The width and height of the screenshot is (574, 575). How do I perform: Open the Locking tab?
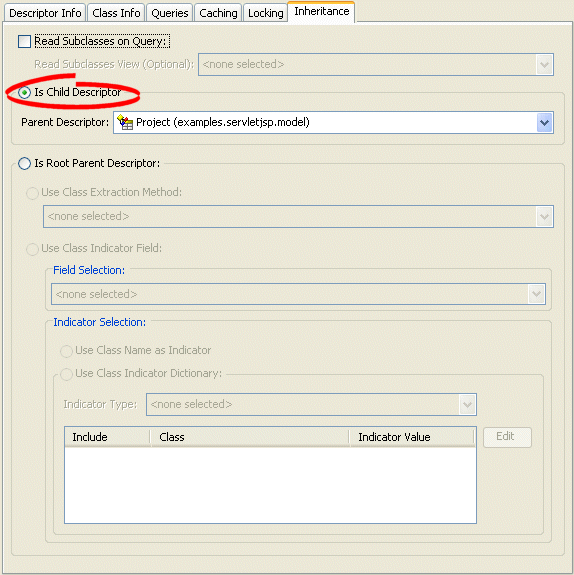click(x=266, y=13)
